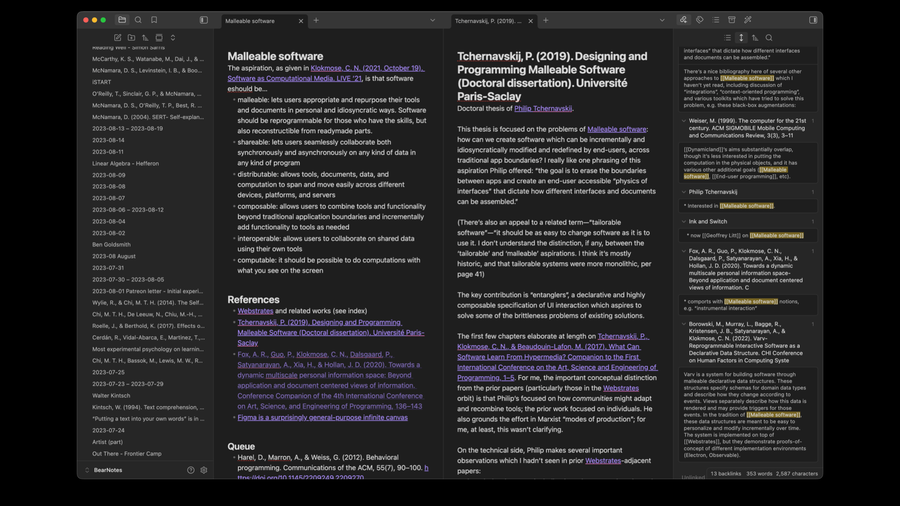The image size is (900, 506).
Task: Open settings gear next to BearNotes vault
Action: [204, 470]
